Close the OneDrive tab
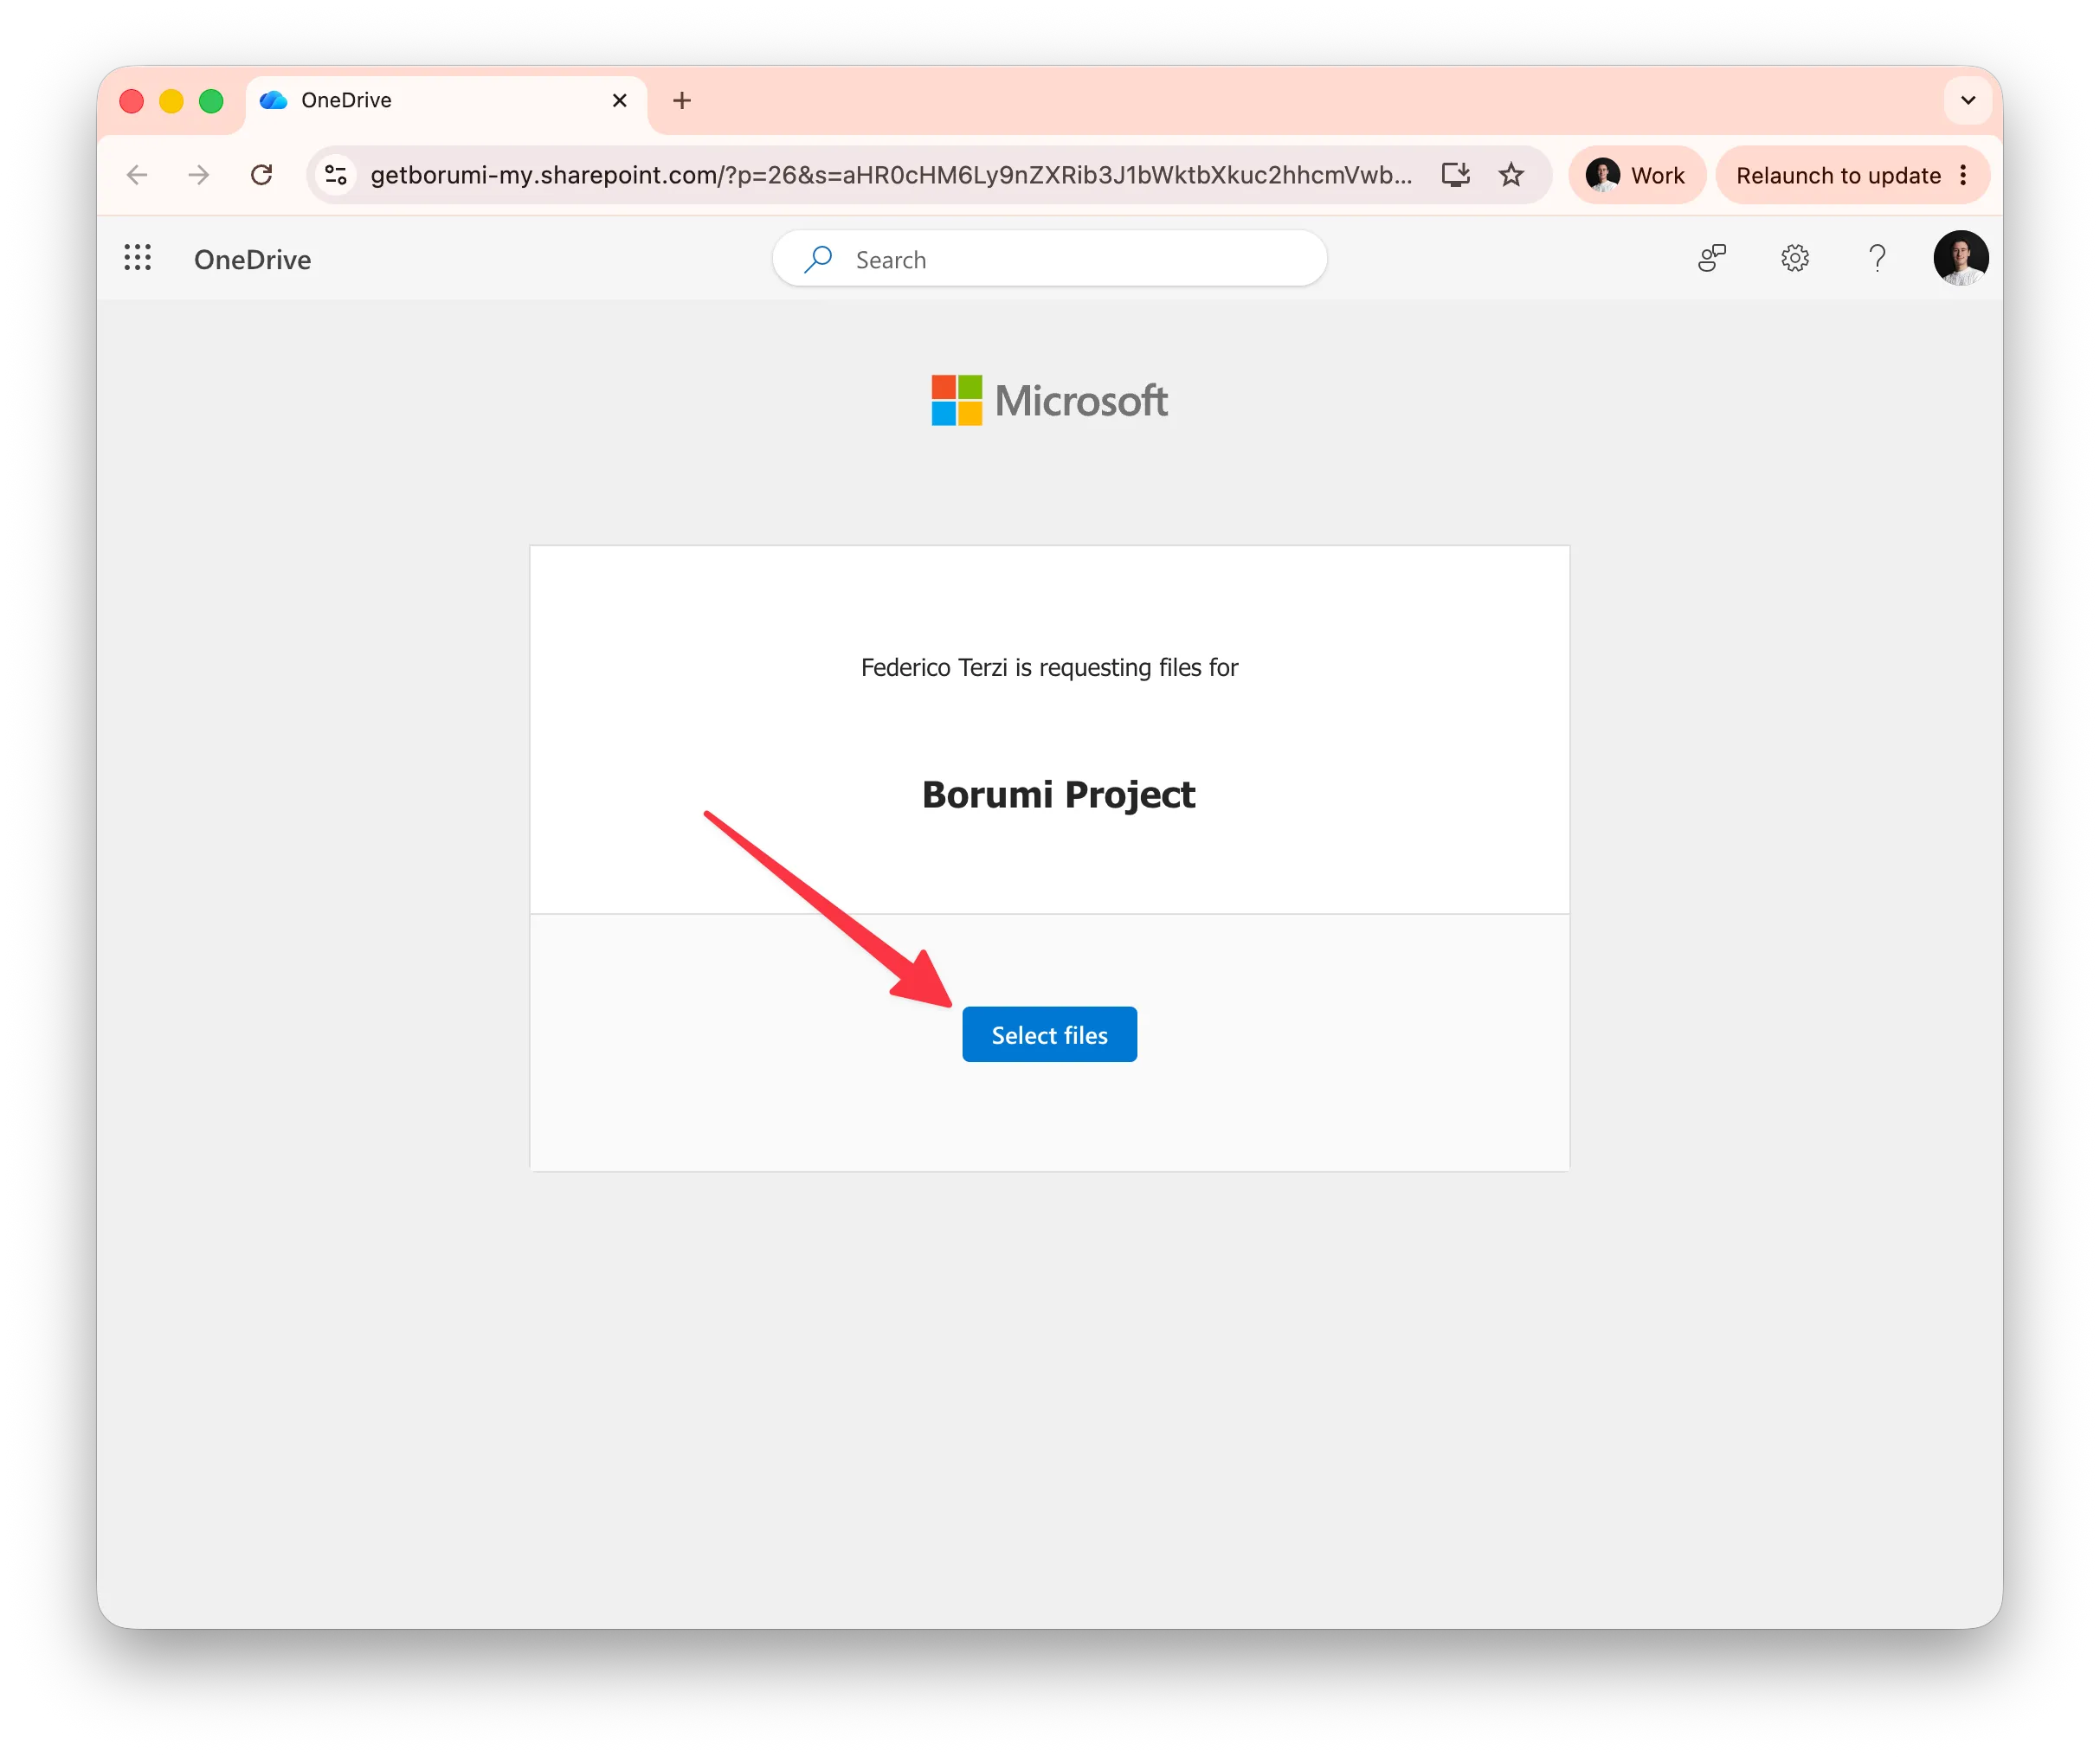Image resolution: width=2100 pixels, height=1757 pixels. 619,100
